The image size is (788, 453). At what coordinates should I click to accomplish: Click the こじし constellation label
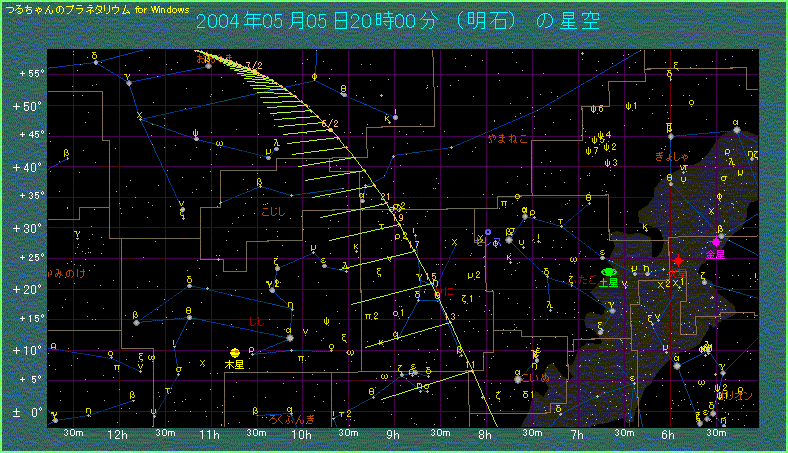click(272, 211)
